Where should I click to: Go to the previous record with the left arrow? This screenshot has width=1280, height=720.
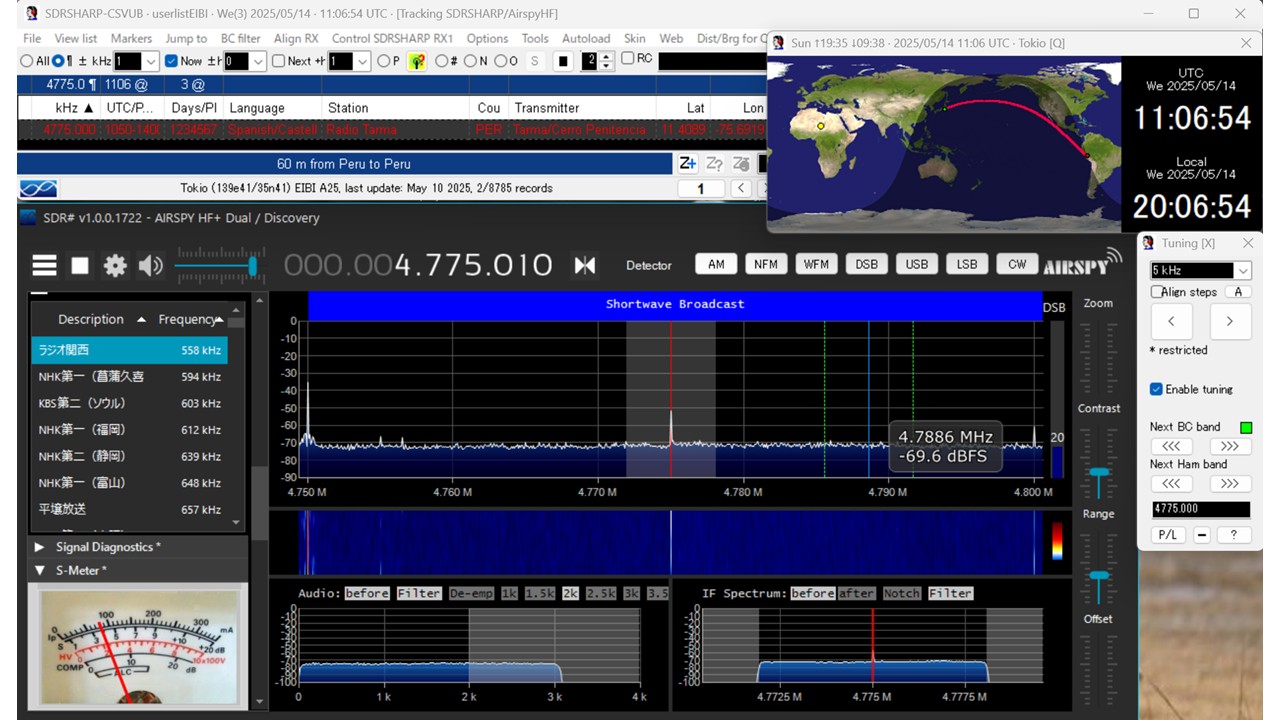740,188
